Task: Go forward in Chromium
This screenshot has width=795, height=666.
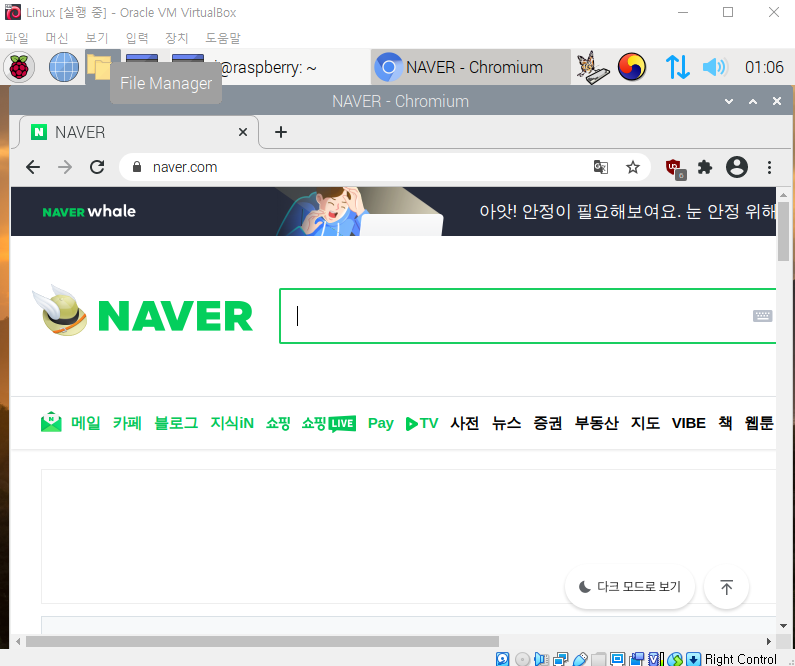Action: pyautogui.click(x=65, y=167)
